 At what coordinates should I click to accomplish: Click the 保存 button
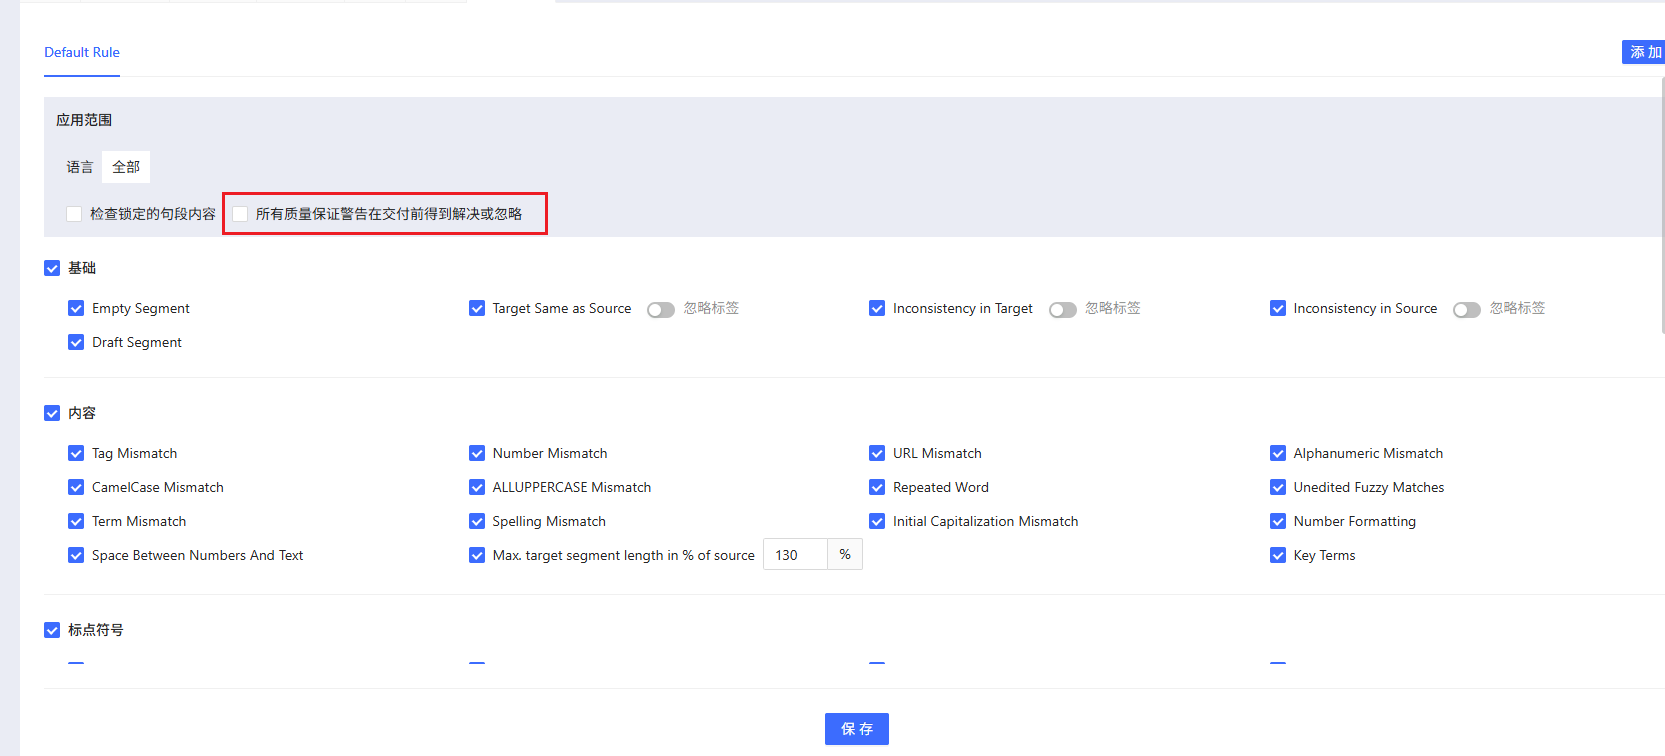(857, 729)
